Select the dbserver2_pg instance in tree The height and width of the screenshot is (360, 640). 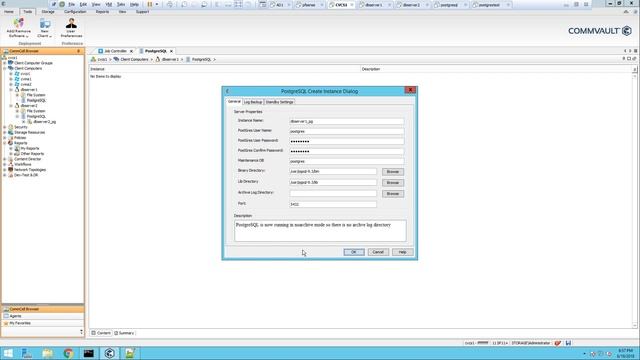pos(44,122)
